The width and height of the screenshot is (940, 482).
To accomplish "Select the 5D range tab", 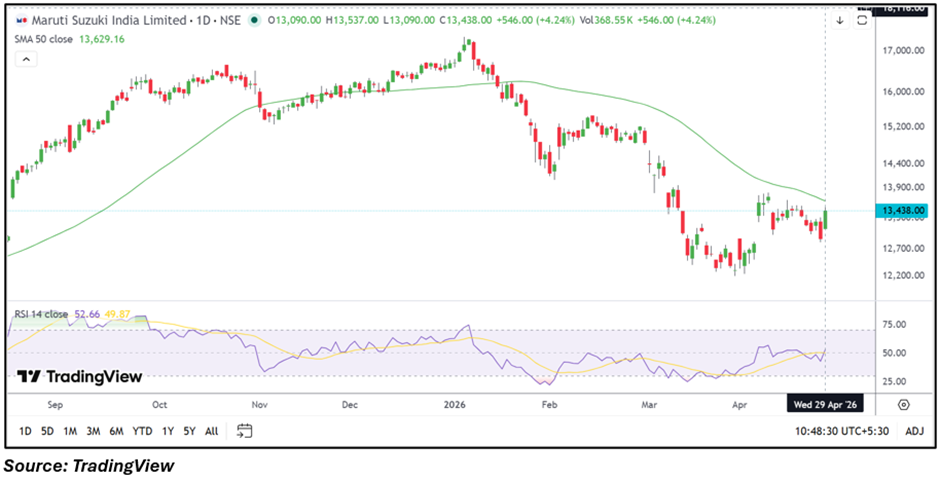I will point(47,431).
